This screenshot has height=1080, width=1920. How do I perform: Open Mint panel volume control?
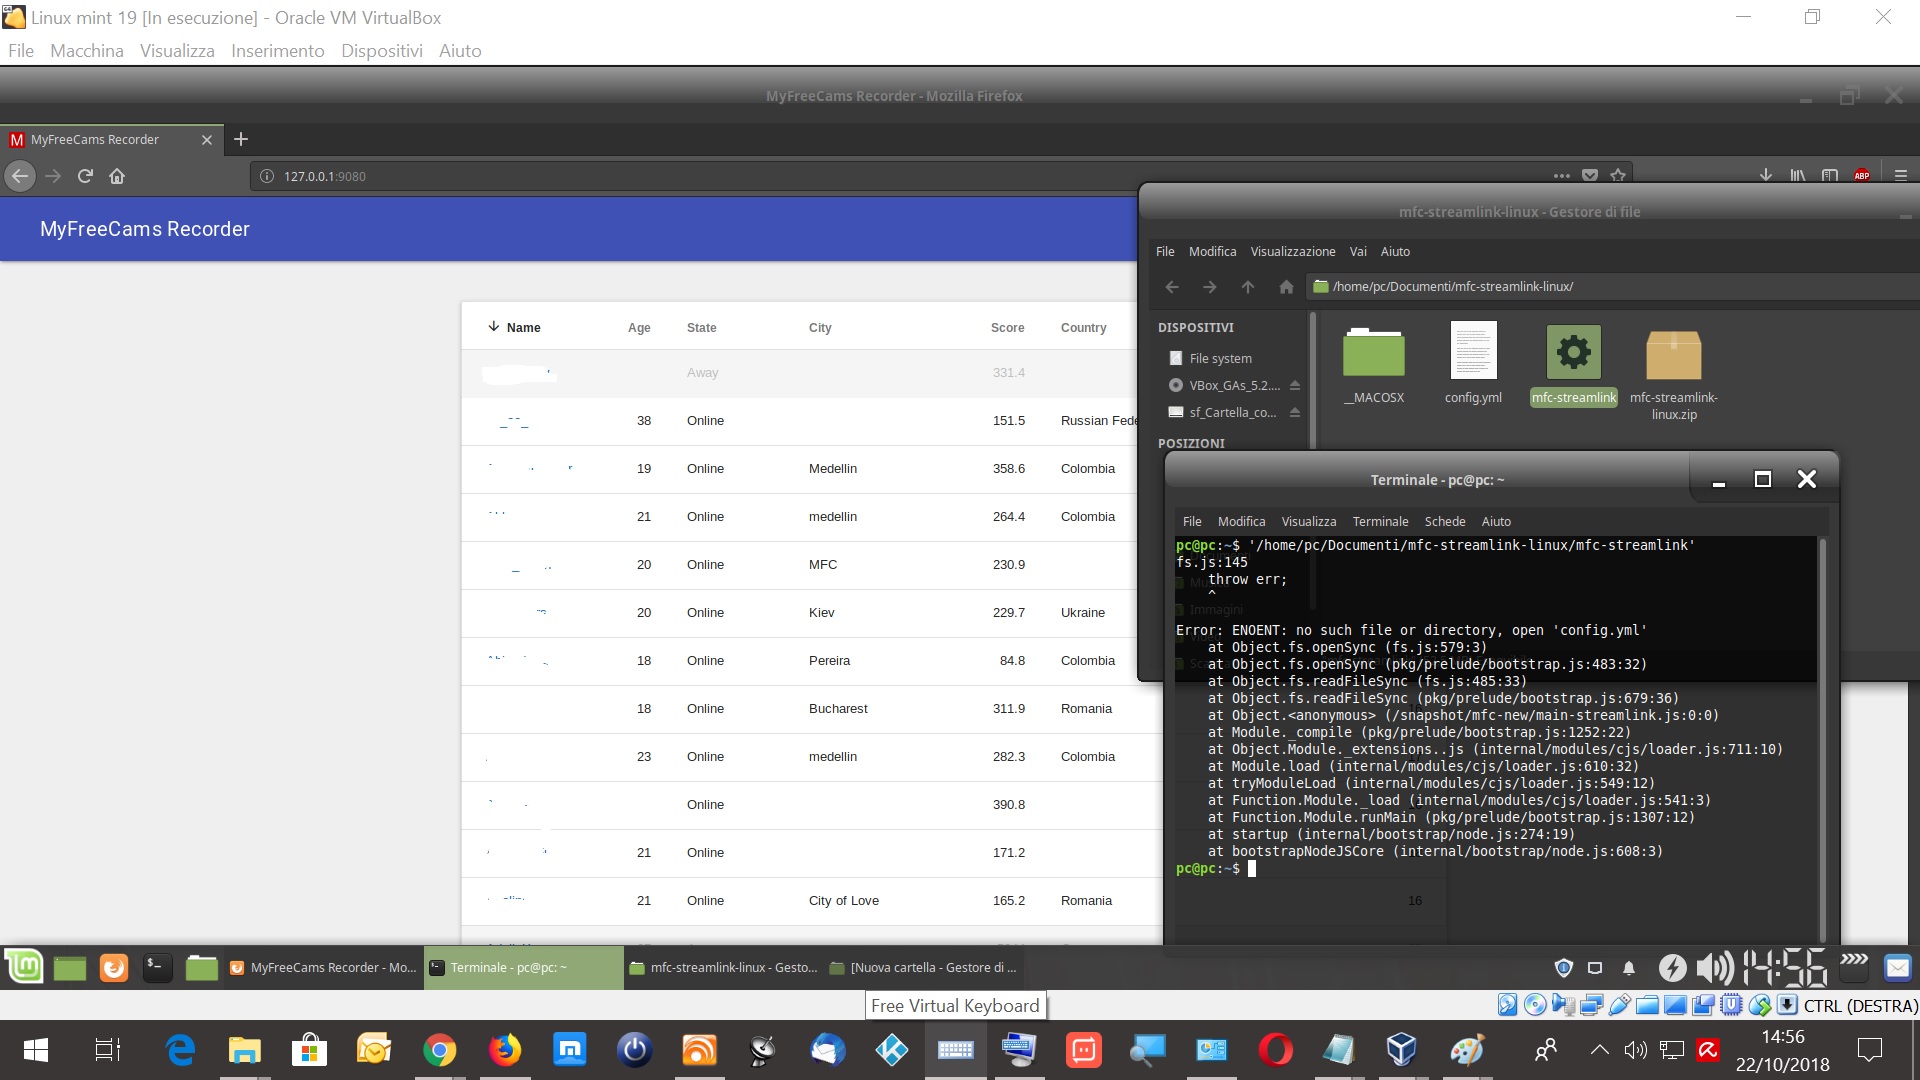pyautogui.click(x=1715, y=968)
